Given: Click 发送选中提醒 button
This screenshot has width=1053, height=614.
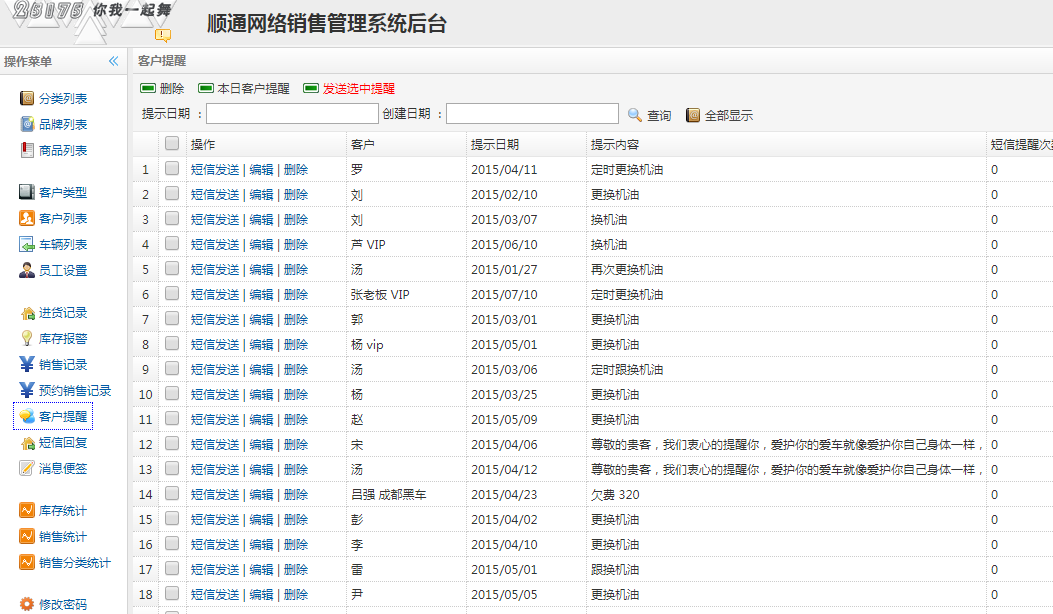Looking at the screenshot, I should pyautogui.click(x=358, y=88).
